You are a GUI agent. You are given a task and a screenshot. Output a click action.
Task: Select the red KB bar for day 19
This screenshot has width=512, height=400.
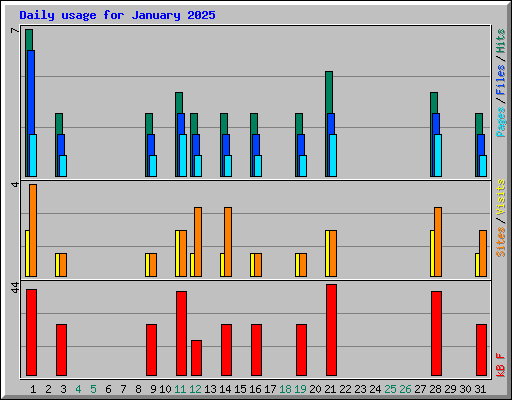301,350
